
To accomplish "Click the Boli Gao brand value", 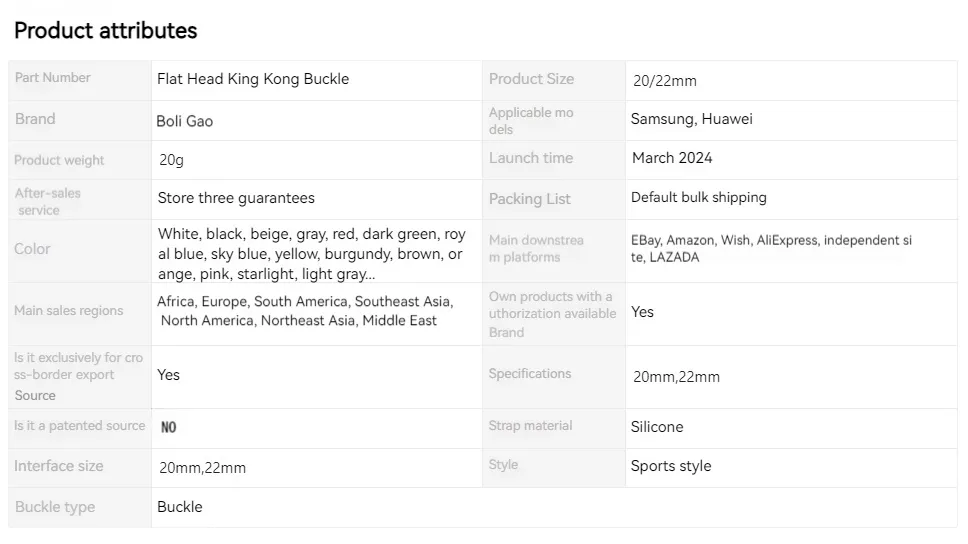I will click(185, 121).
